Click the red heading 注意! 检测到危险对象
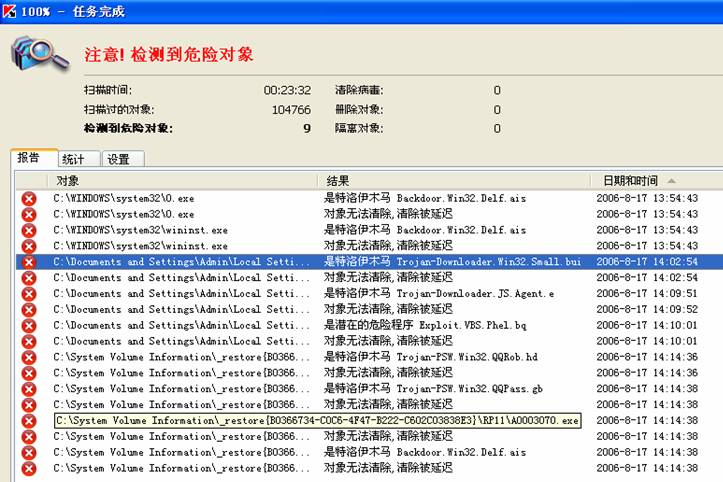 168,54
